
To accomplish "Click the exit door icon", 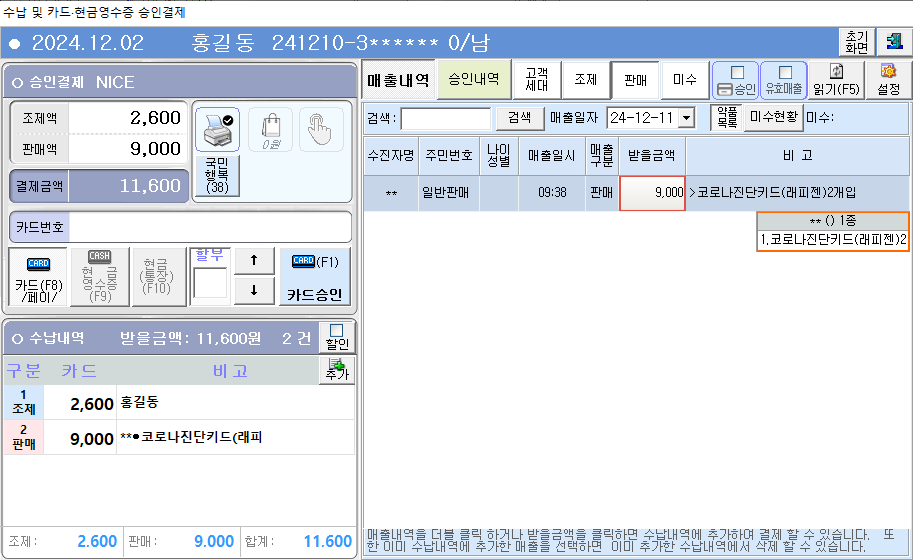I will click(894, 42).
